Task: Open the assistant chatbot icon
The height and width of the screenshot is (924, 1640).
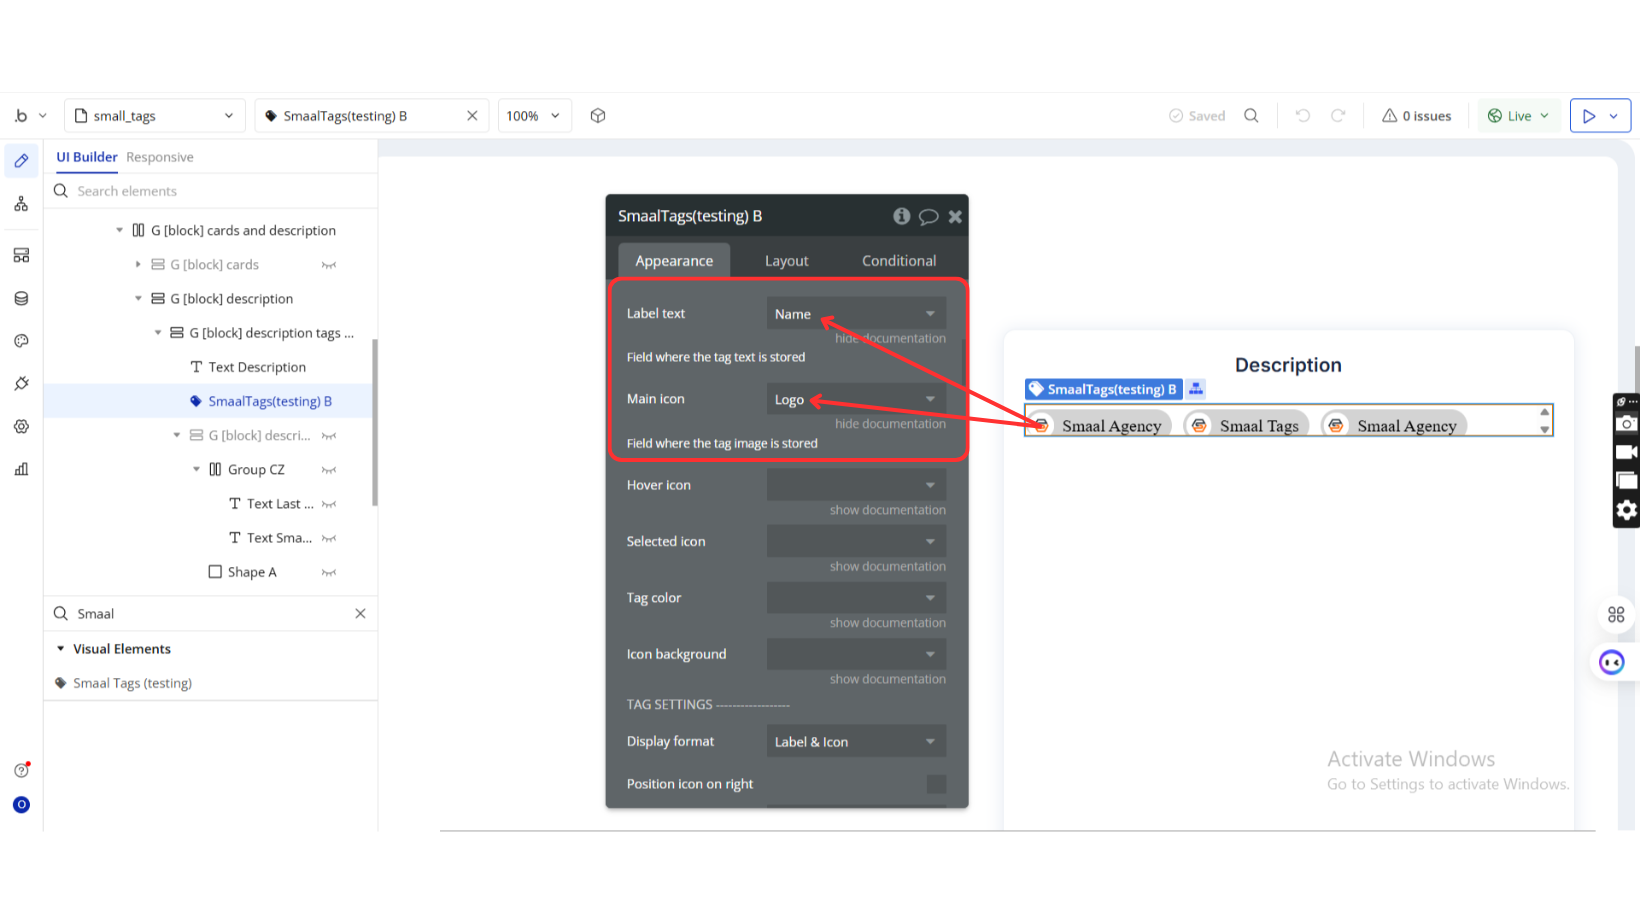Action: [1612, 662]
